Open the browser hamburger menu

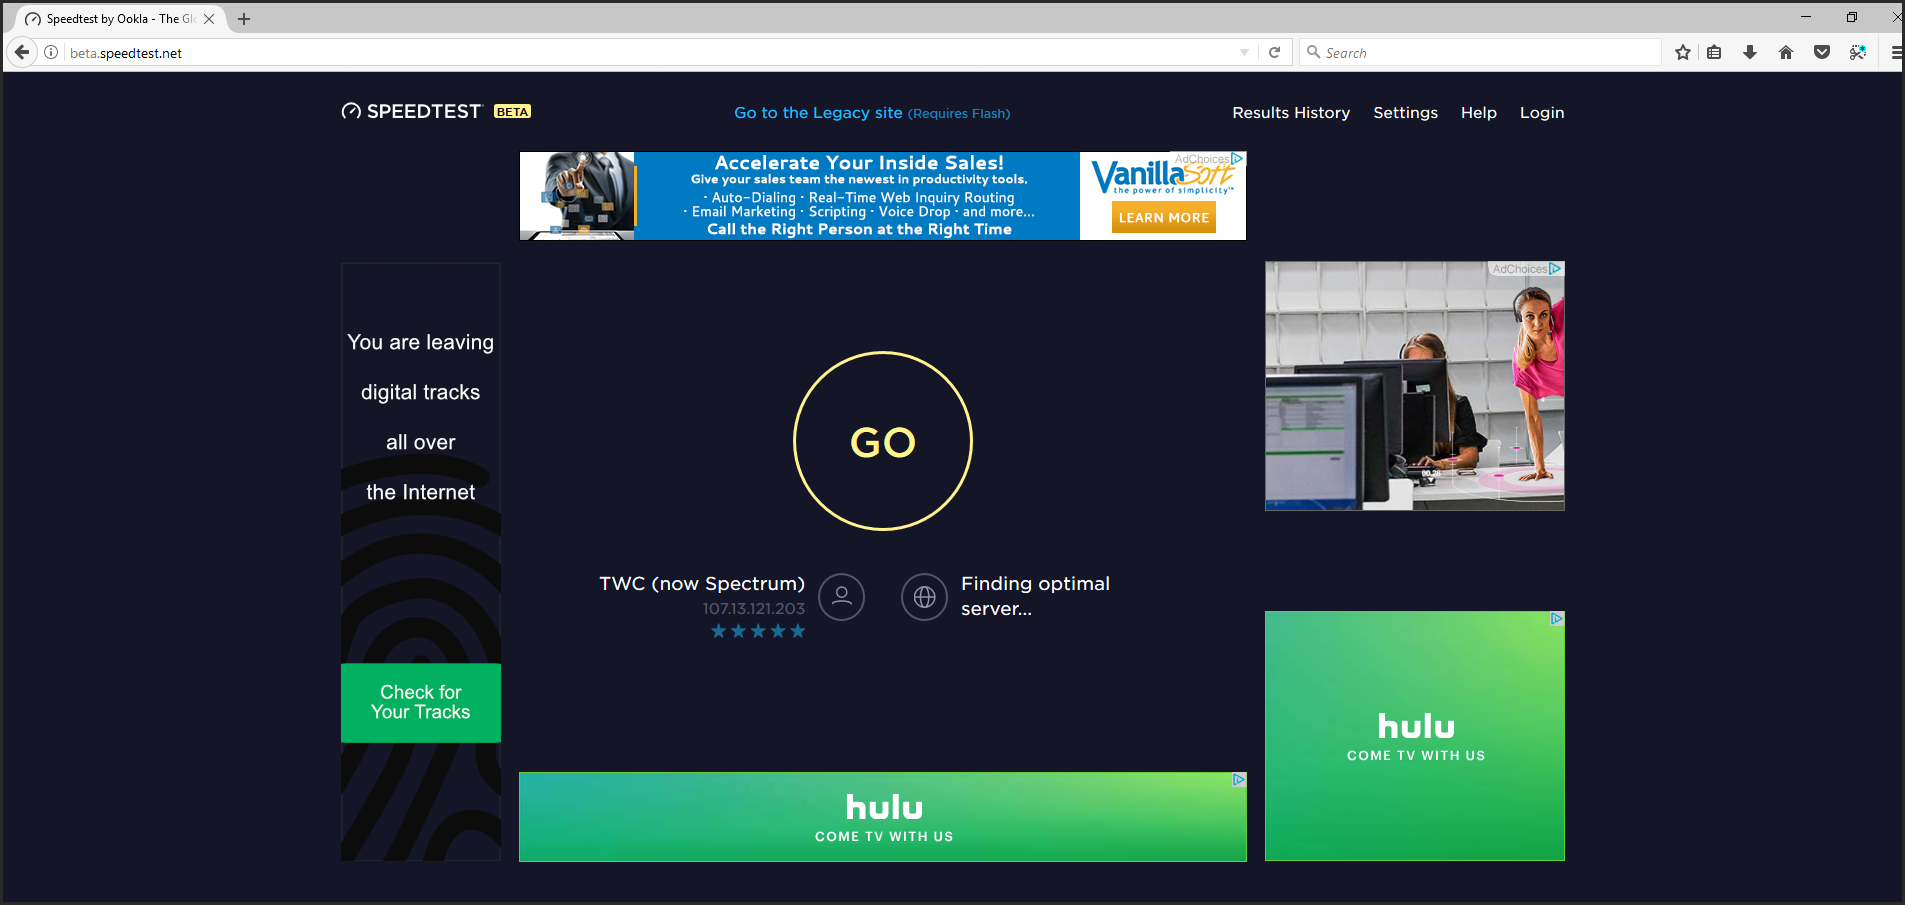1896,53
